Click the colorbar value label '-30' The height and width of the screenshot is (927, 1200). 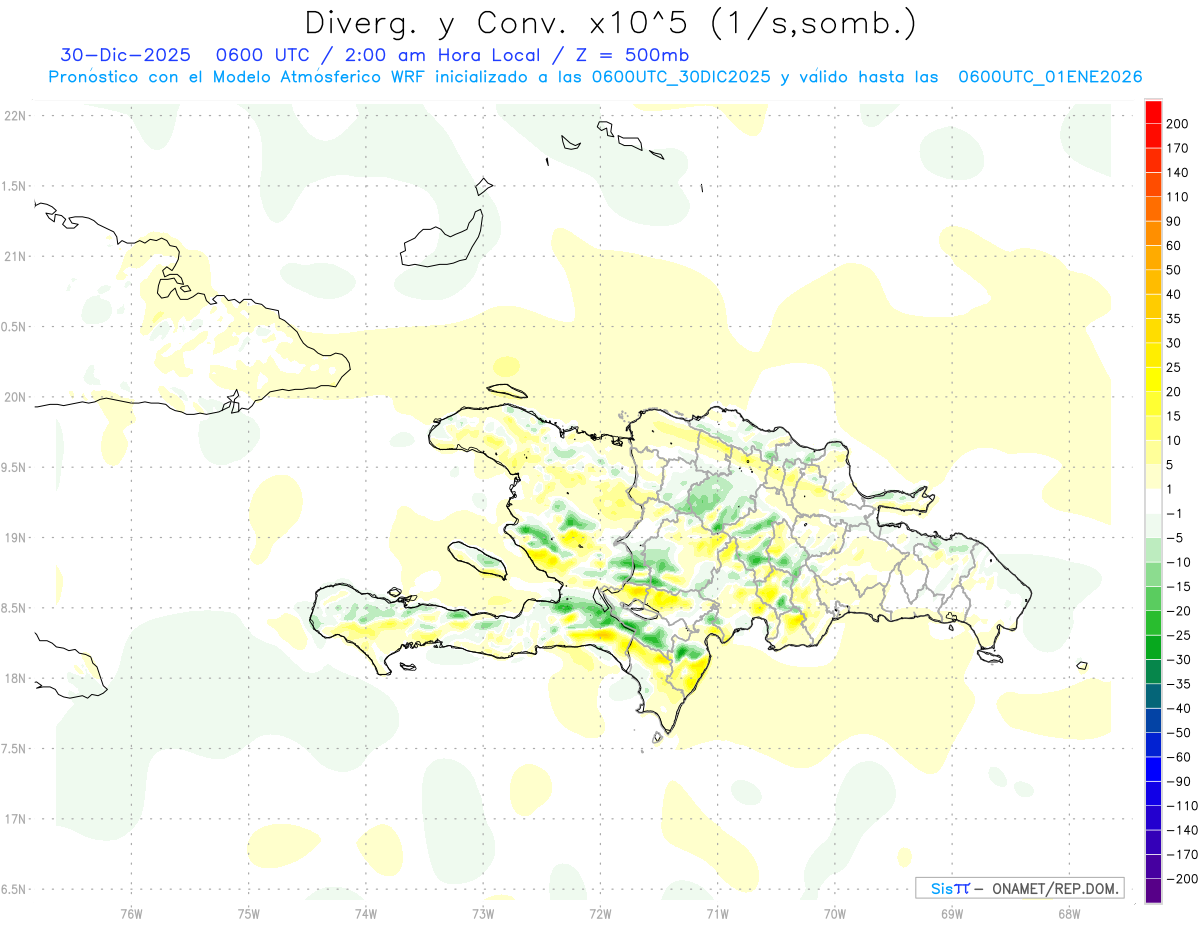click(x=1179, y=660)
